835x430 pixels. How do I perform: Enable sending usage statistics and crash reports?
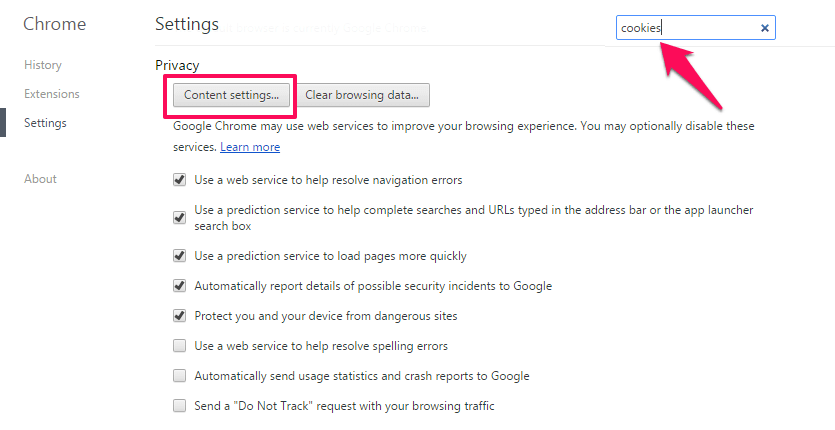179,376
